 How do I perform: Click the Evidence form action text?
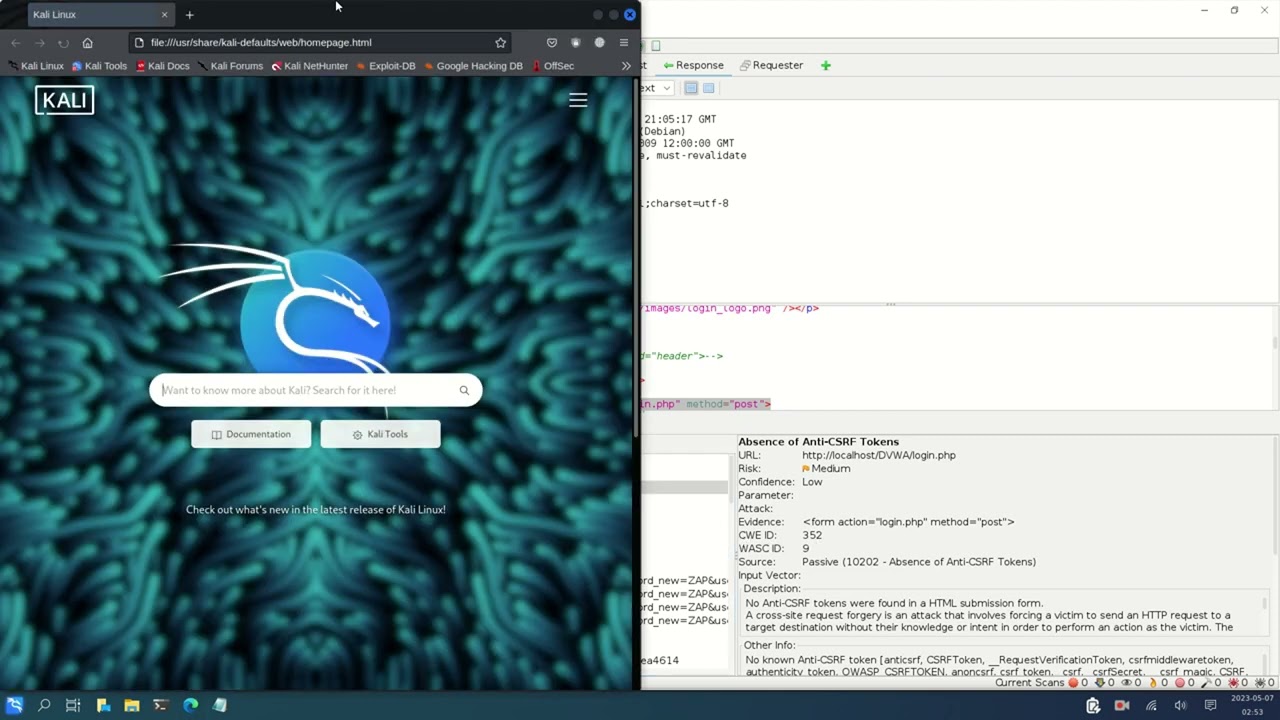908,522
